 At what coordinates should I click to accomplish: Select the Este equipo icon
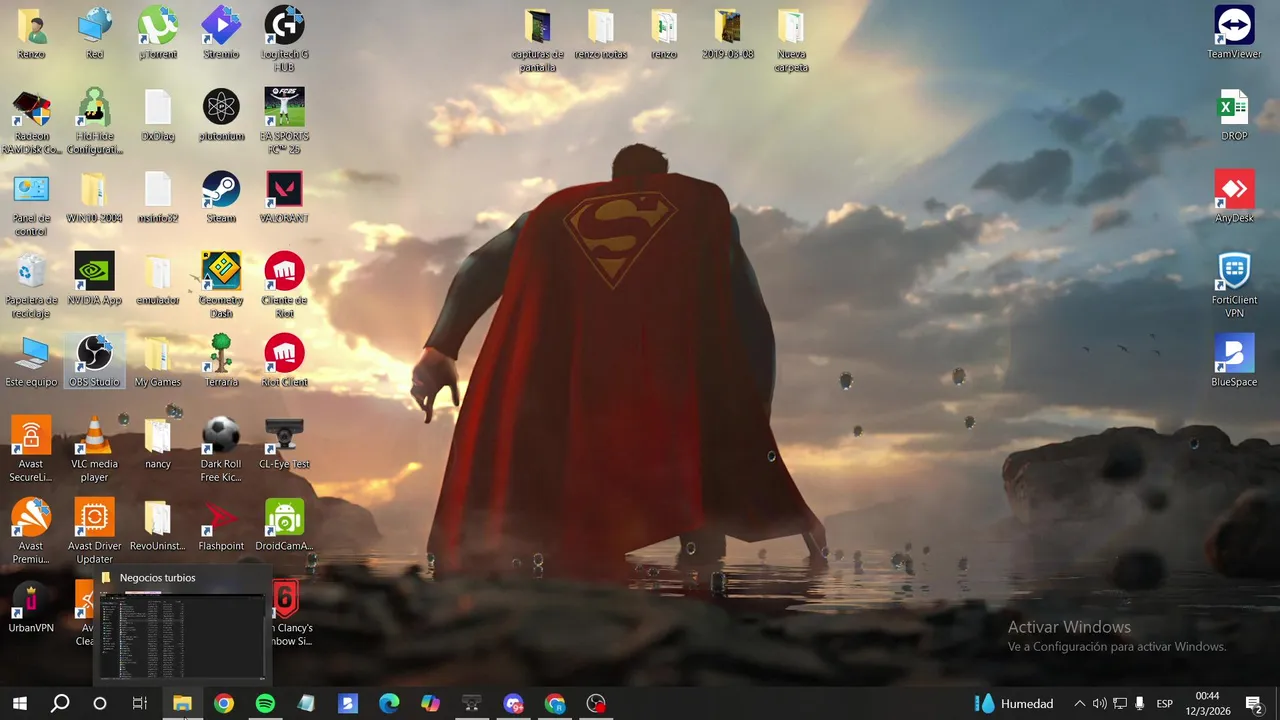click(31, 361)
